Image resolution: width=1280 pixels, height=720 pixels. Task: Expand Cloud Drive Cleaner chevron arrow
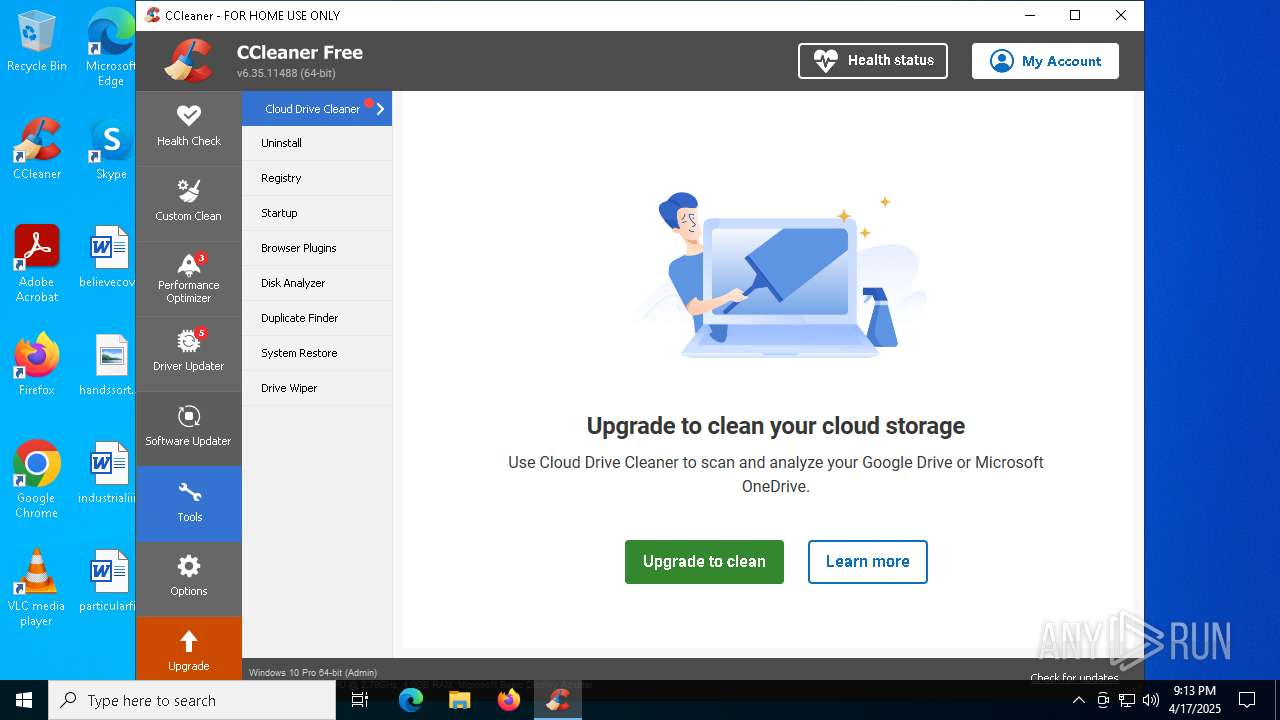point(380,109)
